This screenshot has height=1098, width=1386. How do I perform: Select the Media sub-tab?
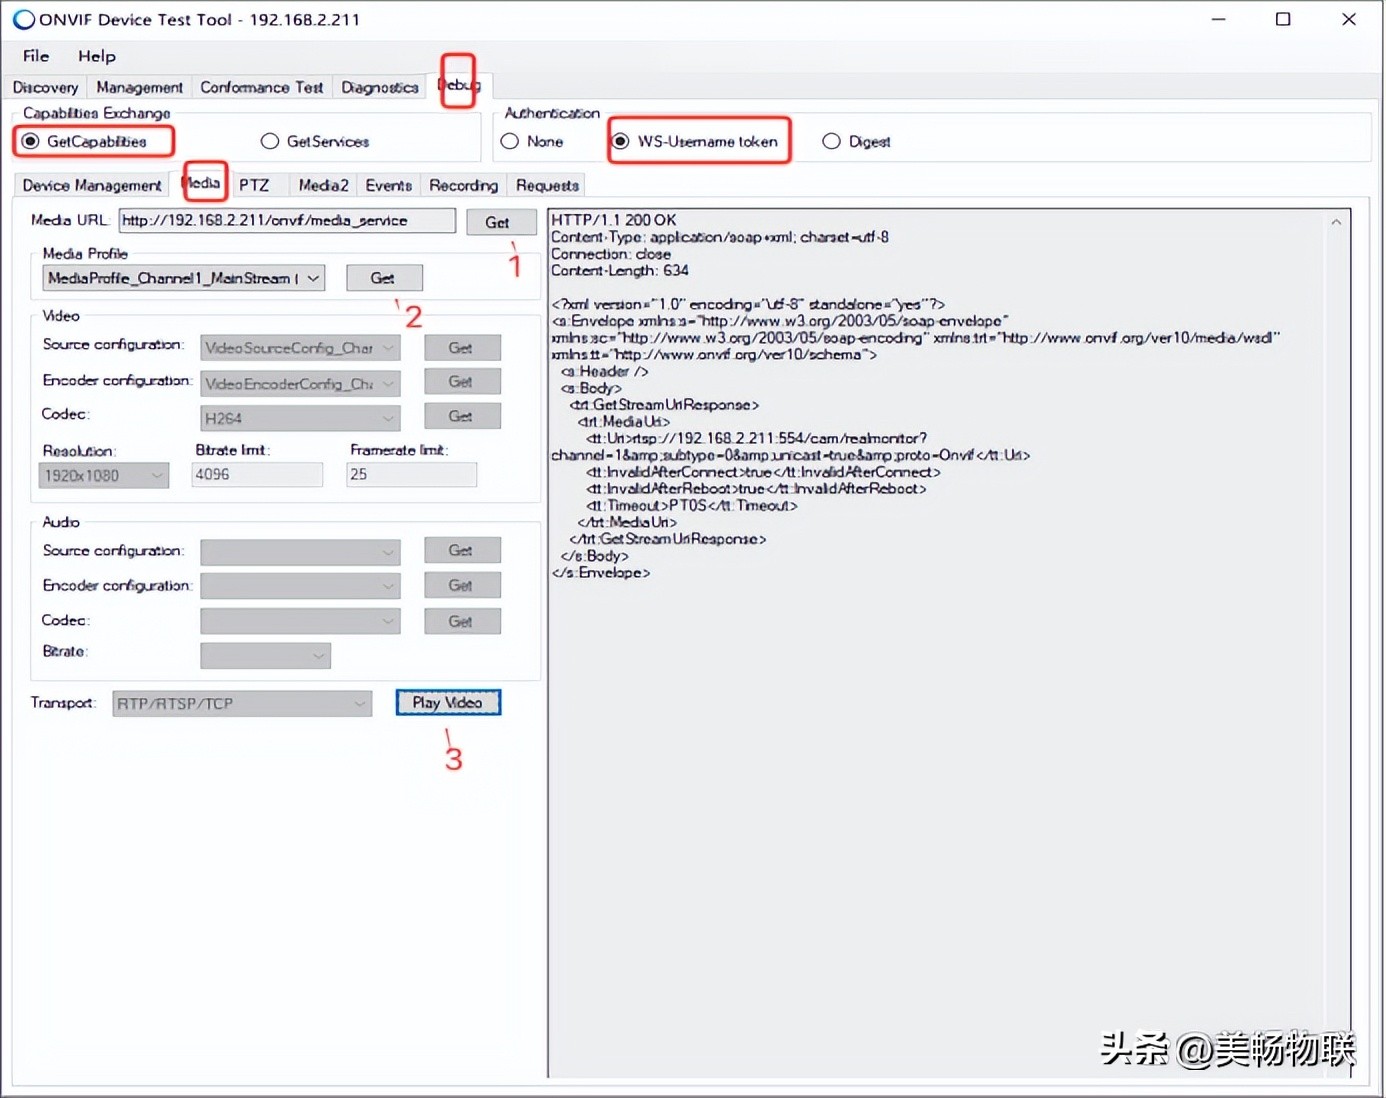pos(201,183)
